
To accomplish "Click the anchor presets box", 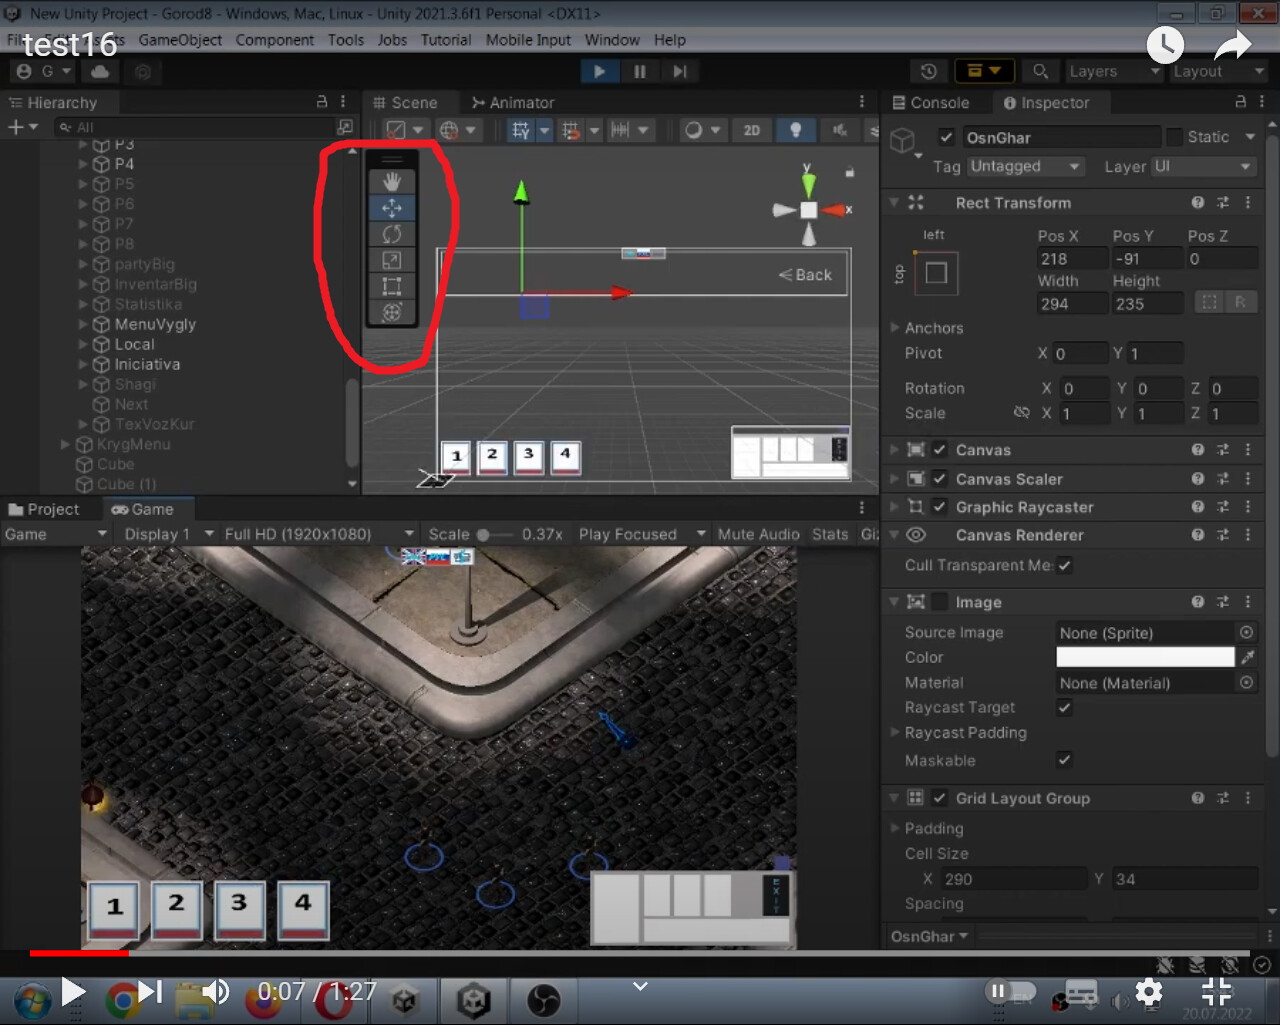I will 936,273.
